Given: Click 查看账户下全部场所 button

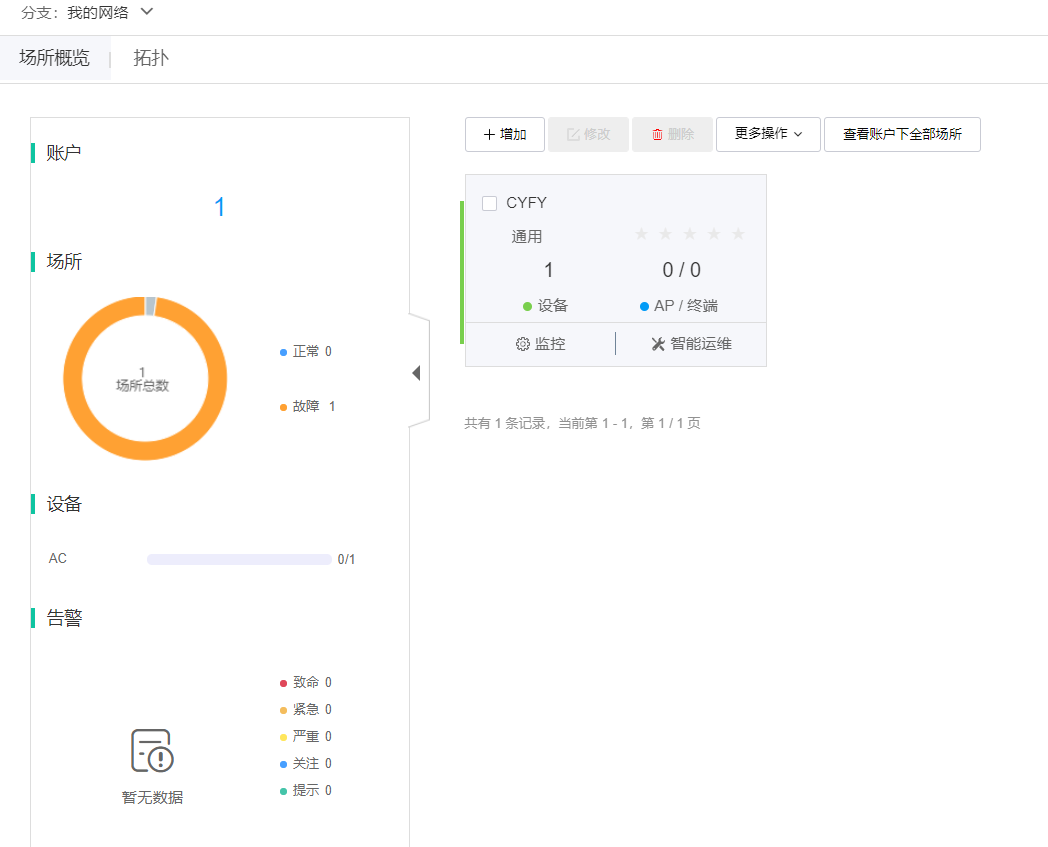Looking at the screenshot, I should point(902,134).
